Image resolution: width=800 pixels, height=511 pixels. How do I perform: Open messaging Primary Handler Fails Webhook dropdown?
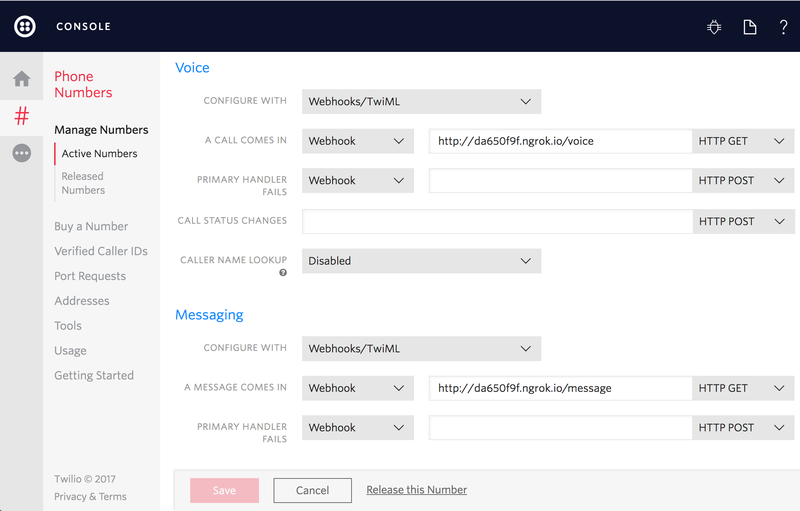(x=358, y=427)
